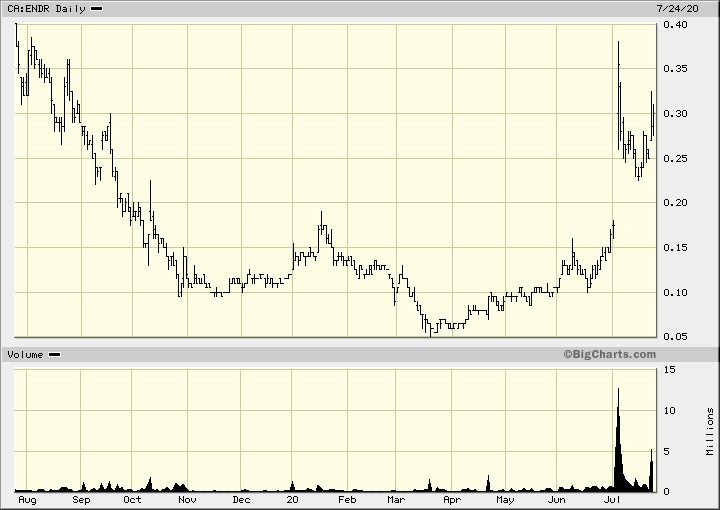Click the 15 tick on the volume axis
Viewport: 720px width, 510px height.
click(x=668, y=370)
